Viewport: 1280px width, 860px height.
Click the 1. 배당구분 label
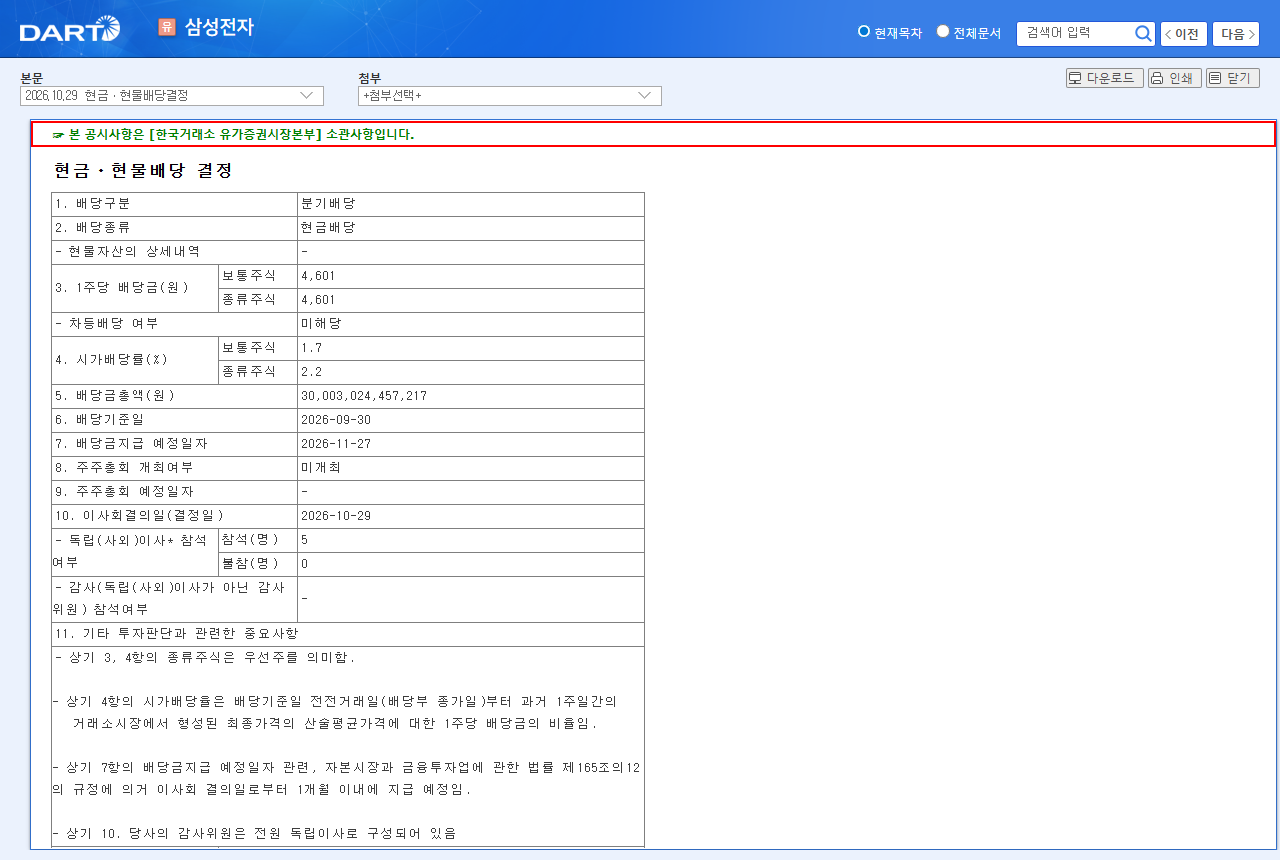92,204
